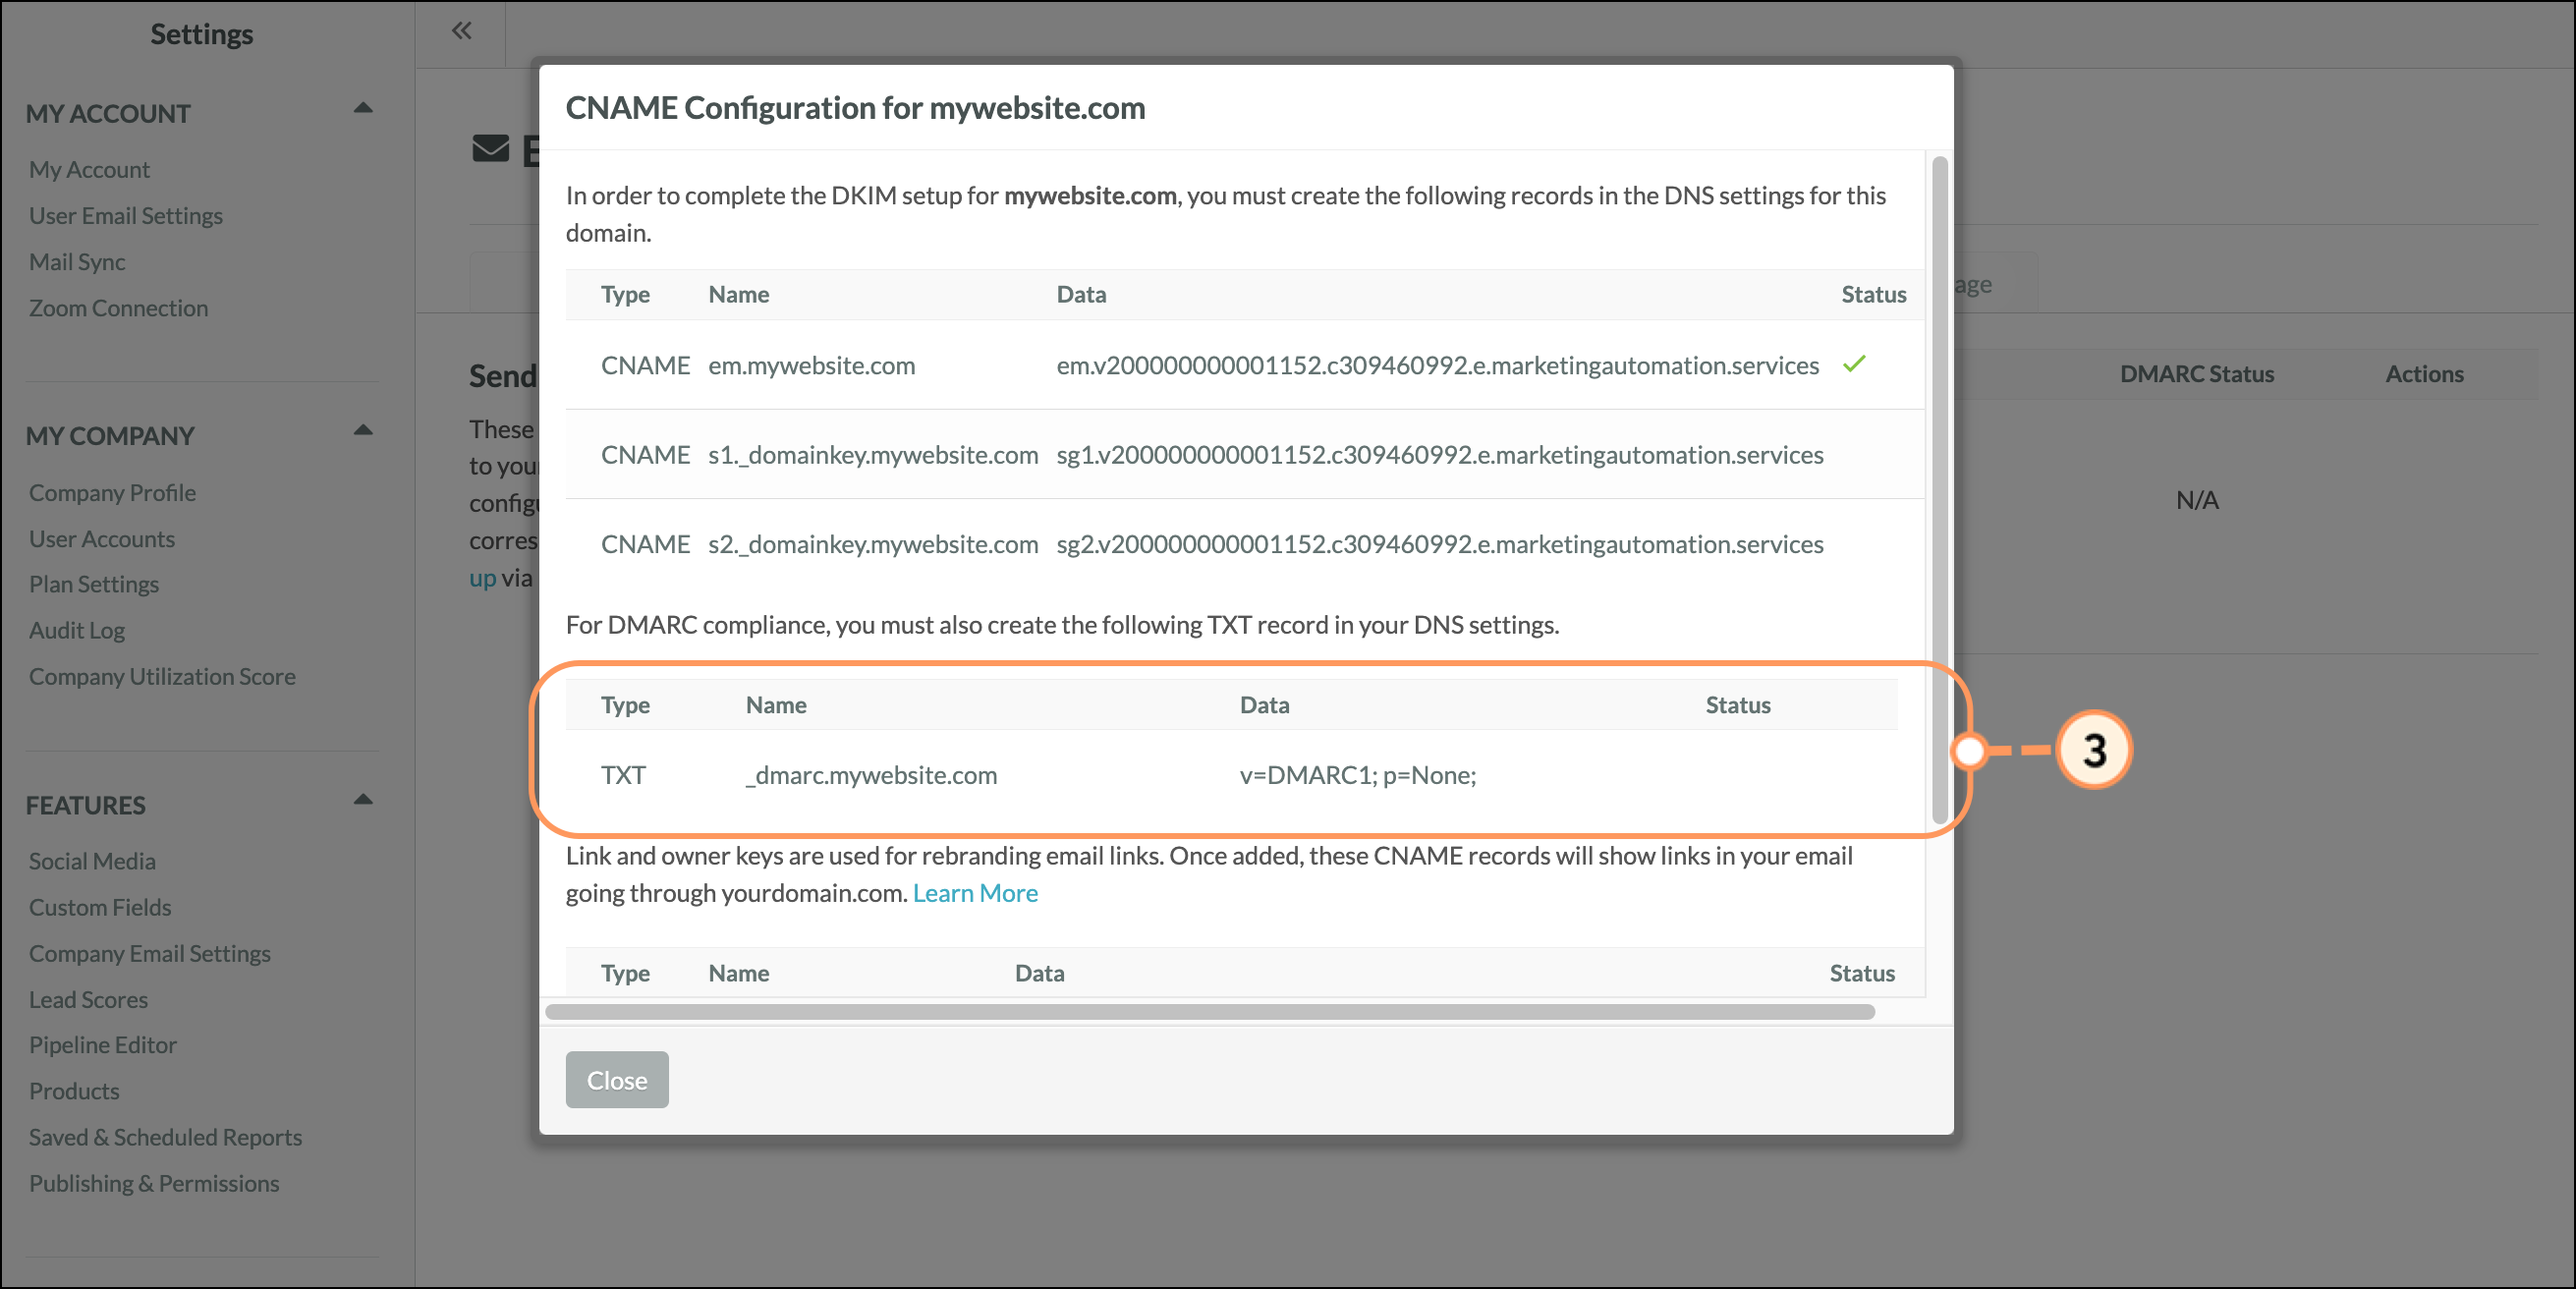Collapse the MY ACCOUNT section arrow
This screenshot has height=1289, width=2576.
point(363,108)
